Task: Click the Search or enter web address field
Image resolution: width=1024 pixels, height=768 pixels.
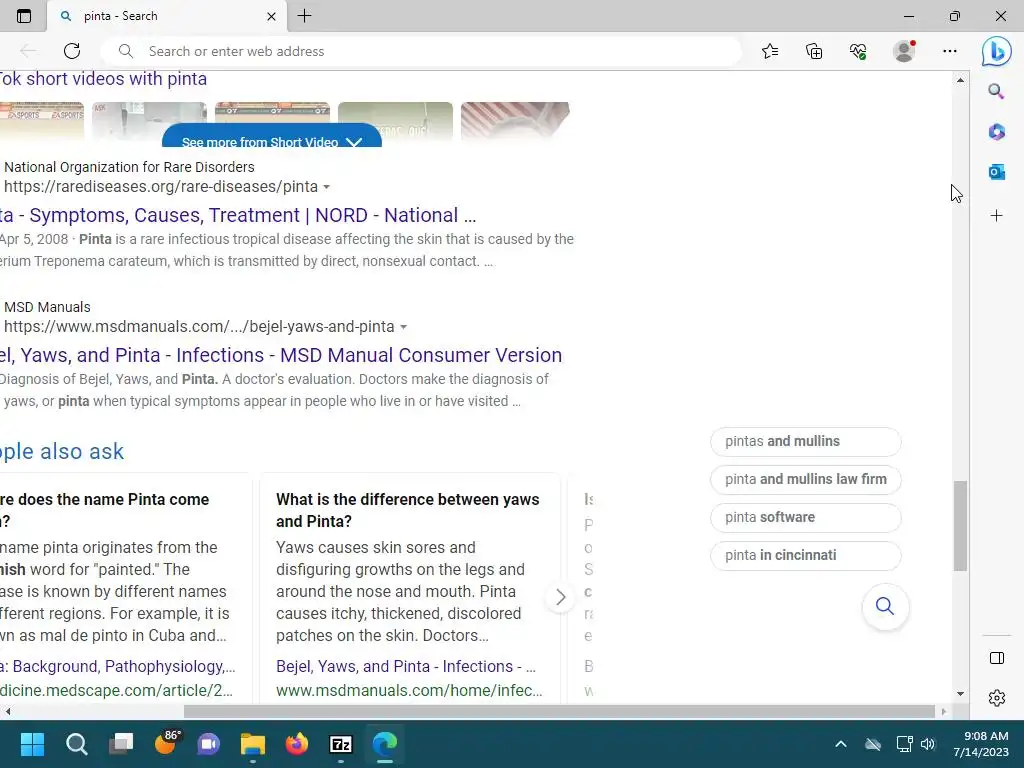Action: pyautogui.click(x=421, y=51)
